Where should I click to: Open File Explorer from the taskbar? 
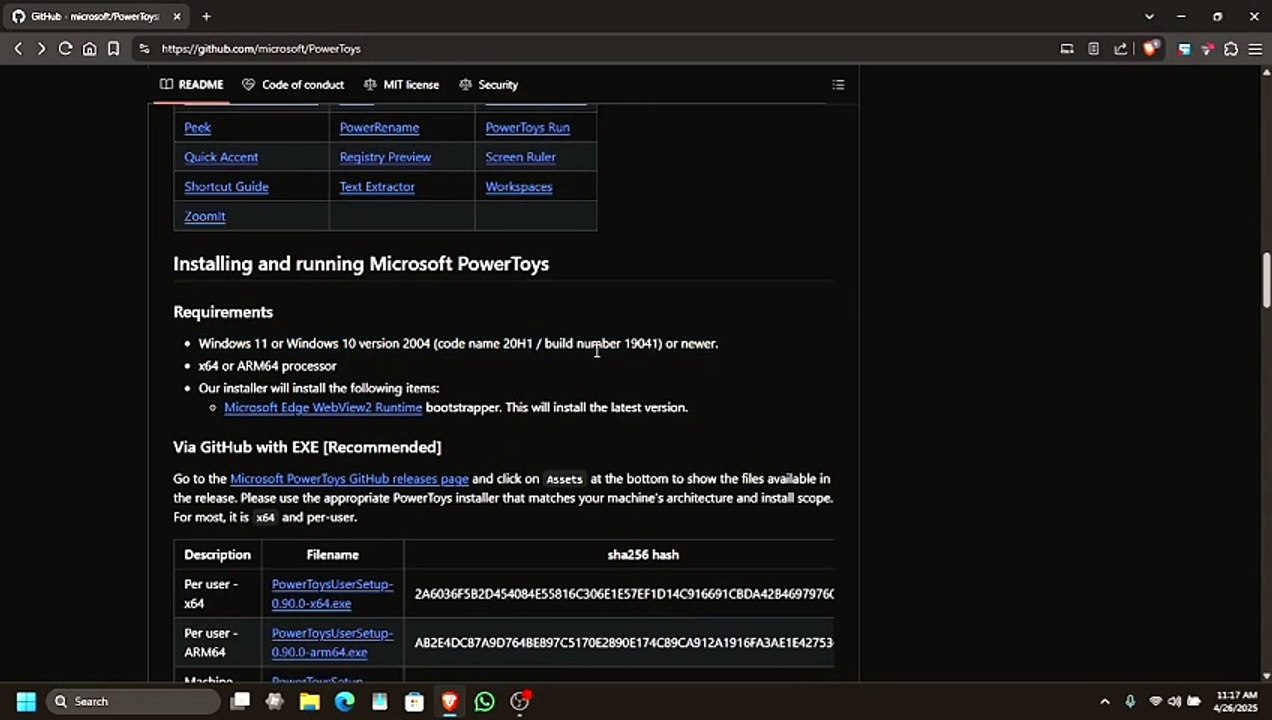[x=310, y=701]
